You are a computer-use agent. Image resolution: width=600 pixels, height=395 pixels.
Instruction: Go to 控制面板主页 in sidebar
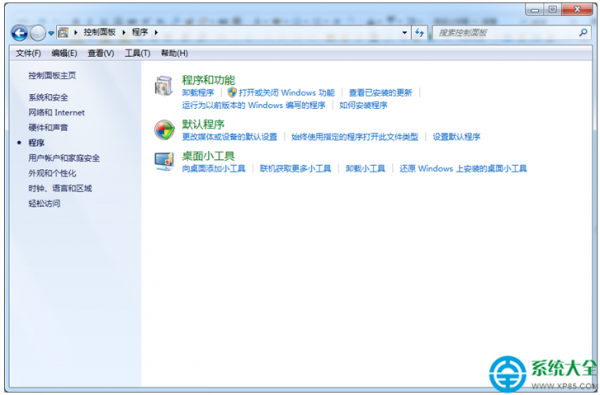tap(52, 75)
